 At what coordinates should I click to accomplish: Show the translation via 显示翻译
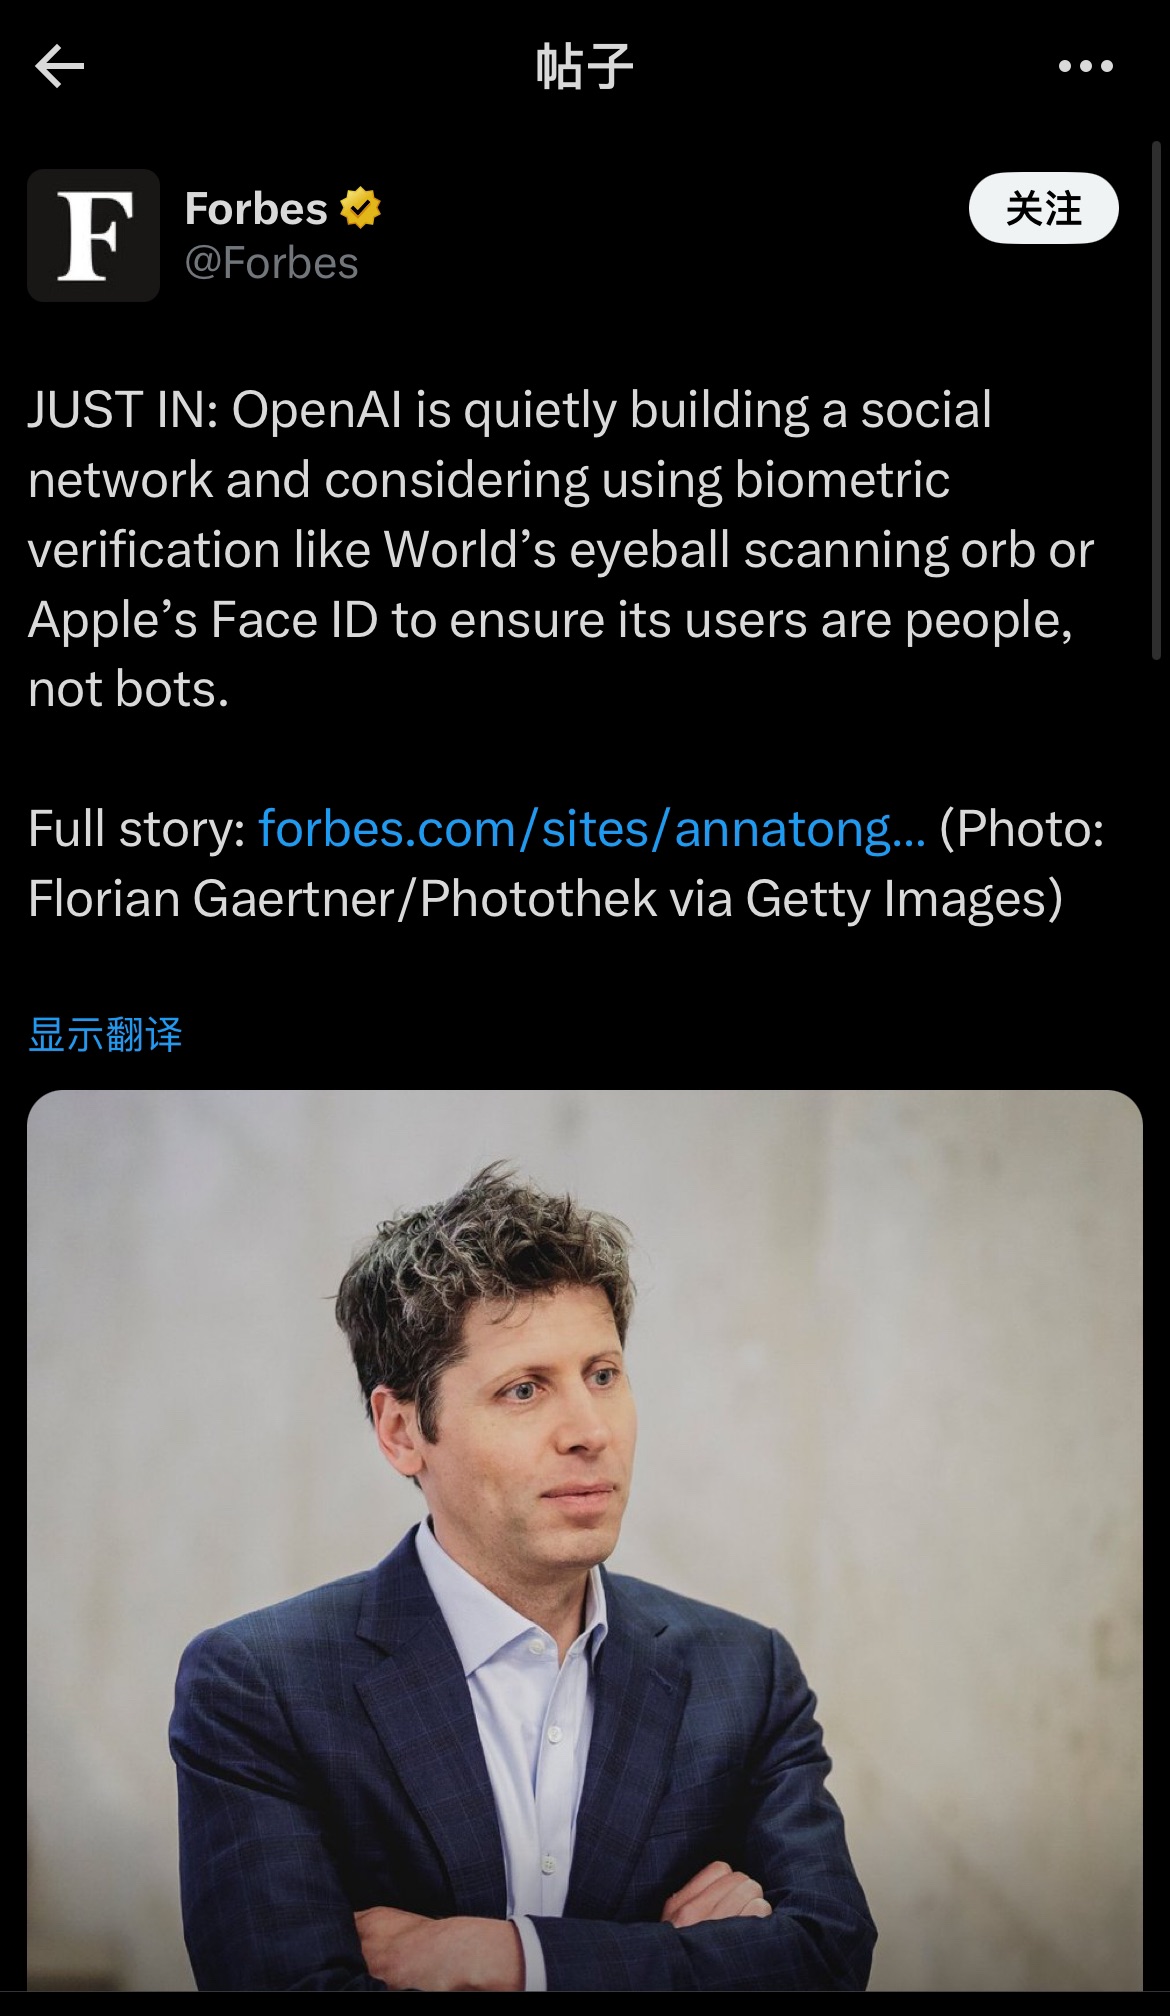pos(105,1034)
